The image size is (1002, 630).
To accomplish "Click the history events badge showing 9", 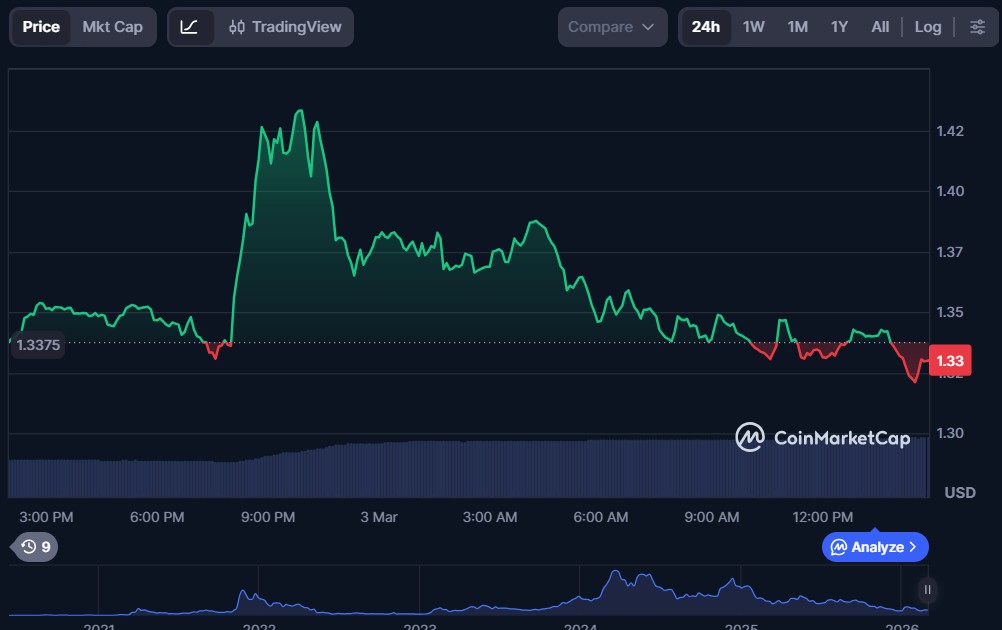I will pos(36,547).
